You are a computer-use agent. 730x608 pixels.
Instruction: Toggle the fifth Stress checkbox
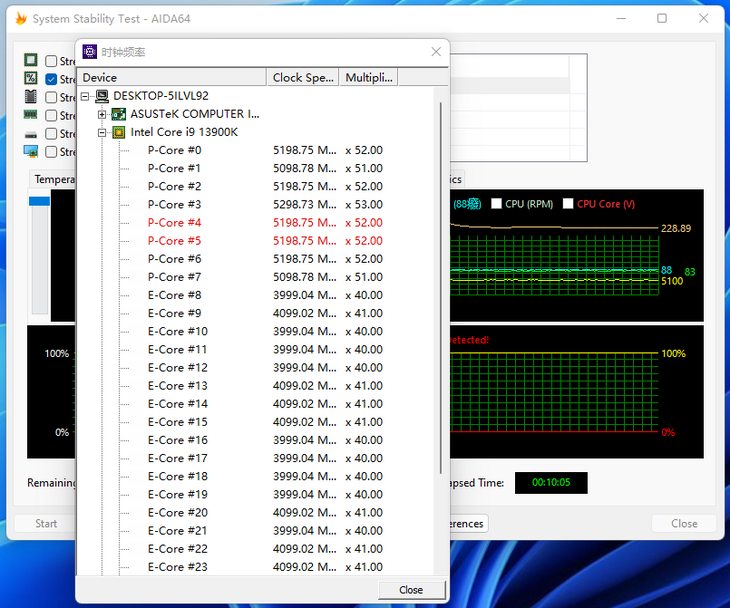pos(51,134)
